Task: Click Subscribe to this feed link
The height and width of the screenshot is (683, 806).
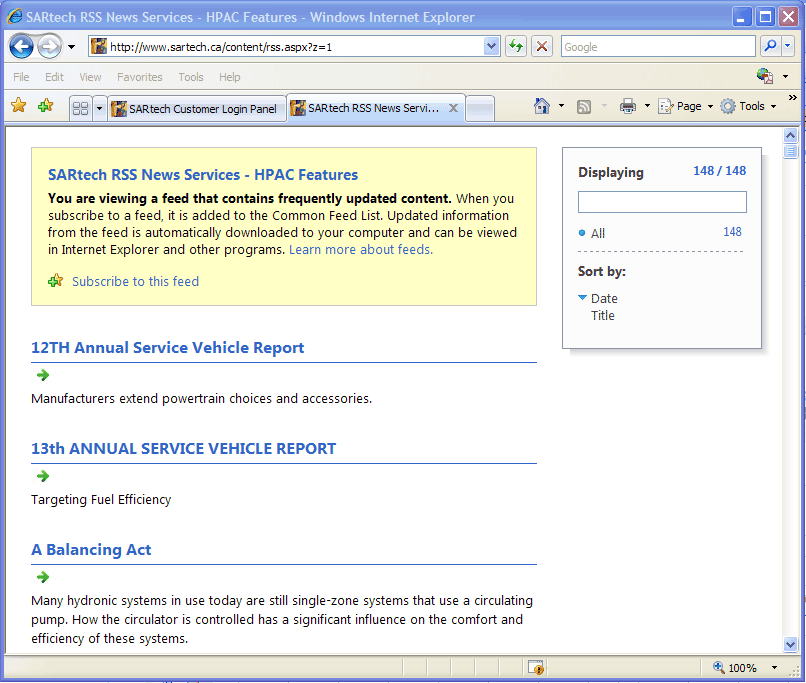Action: (x=135, y=282)
